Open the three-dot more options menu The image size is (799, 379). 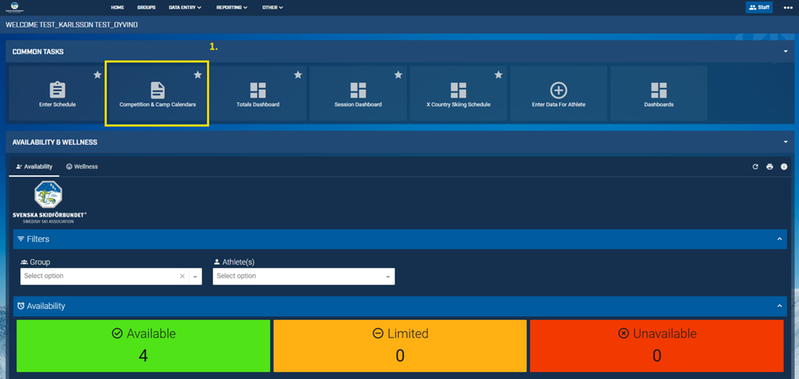pyautogui.click(x=788, y=7)
